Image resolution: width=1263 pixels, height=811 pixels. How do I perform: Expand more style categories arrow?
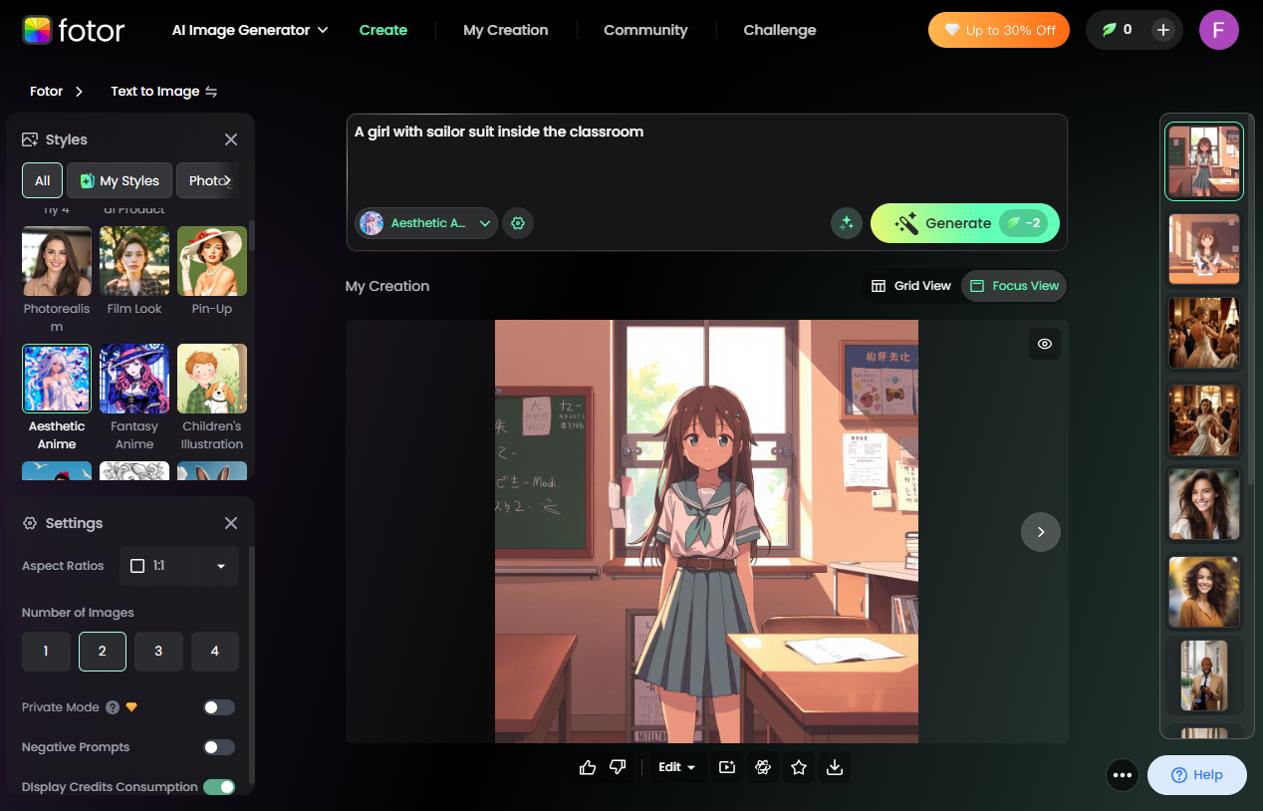[x=227, y=181]
